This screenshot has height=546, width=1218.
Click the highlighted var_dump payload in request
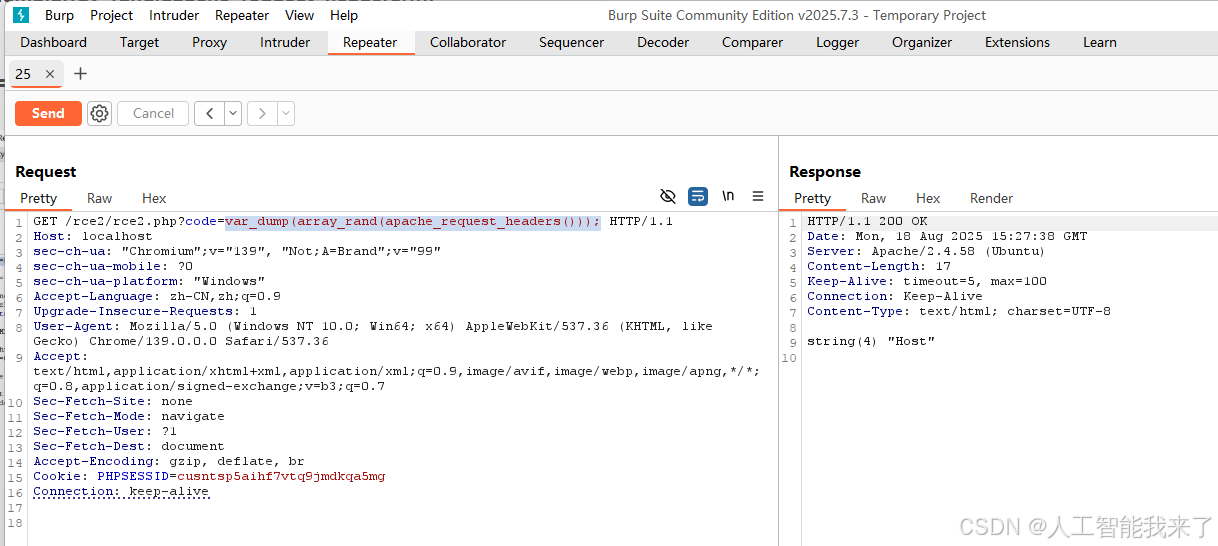(413, 221)
